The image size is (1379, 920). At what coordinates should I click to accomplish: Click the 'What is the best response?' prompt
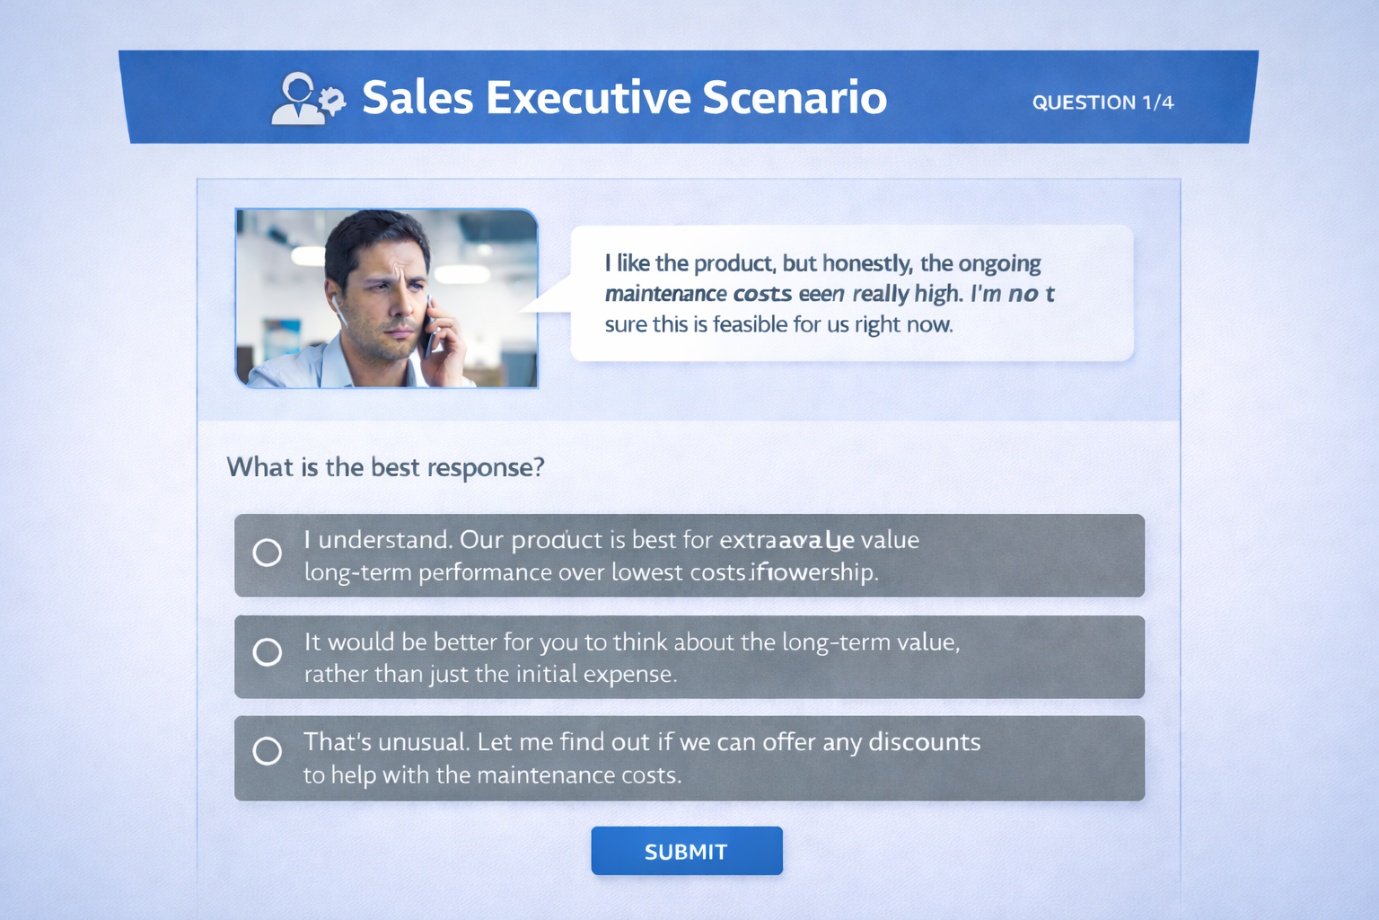tap(385, 467)
